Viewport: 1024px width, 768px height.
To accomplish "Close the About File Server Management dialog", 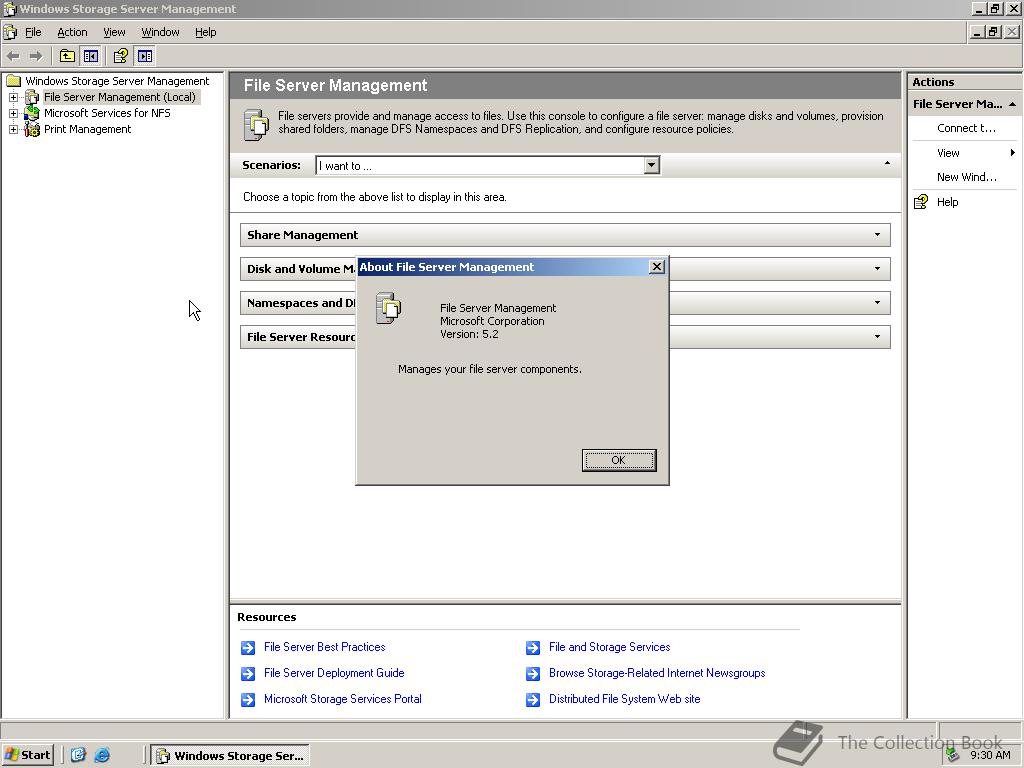I will click(657, 266).
